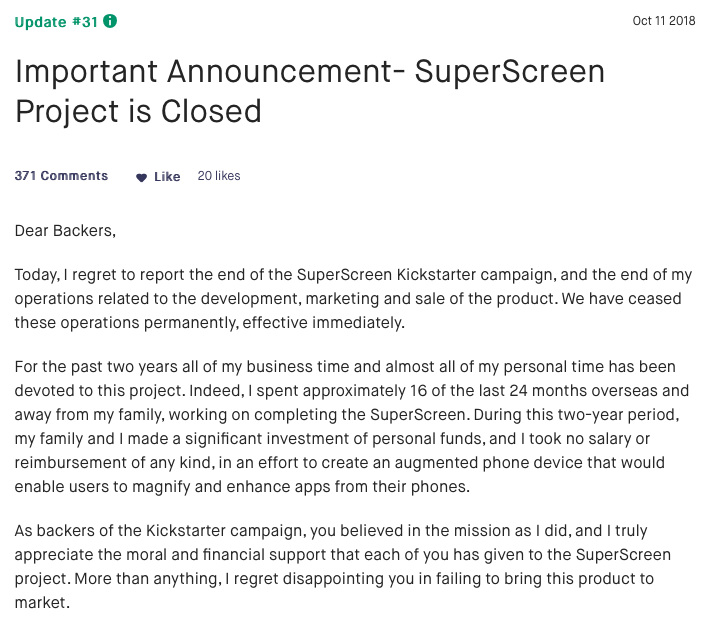Click the heart icon to like the update

point(142,177)
